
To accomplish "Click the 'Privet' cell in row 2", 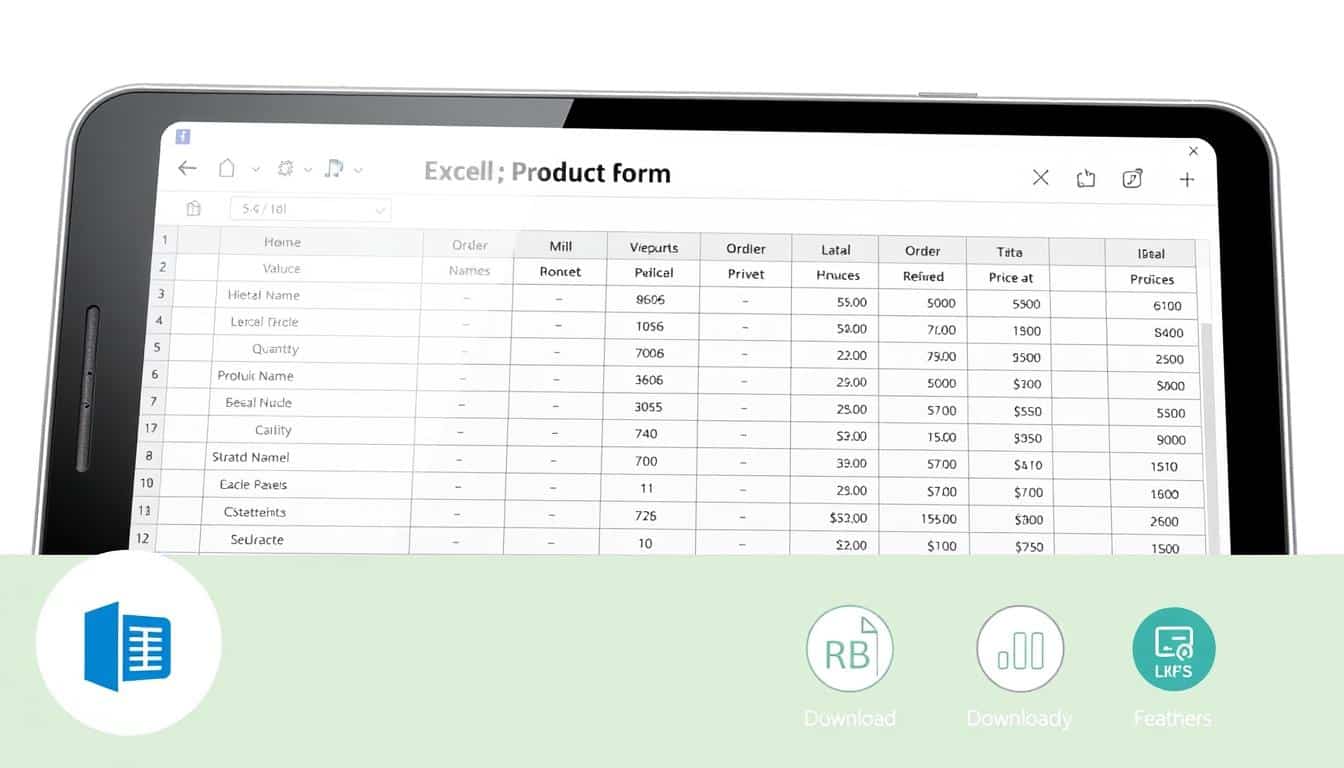I will tap(746, 274).
